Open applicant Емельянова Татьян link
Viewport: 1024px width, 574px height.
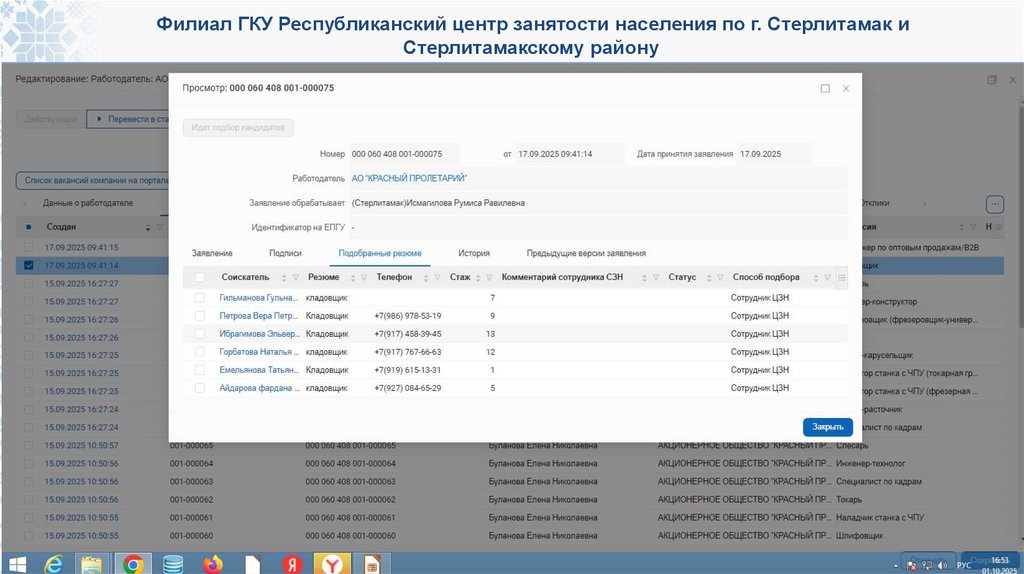pyautogui.click(x=259, y=370)
